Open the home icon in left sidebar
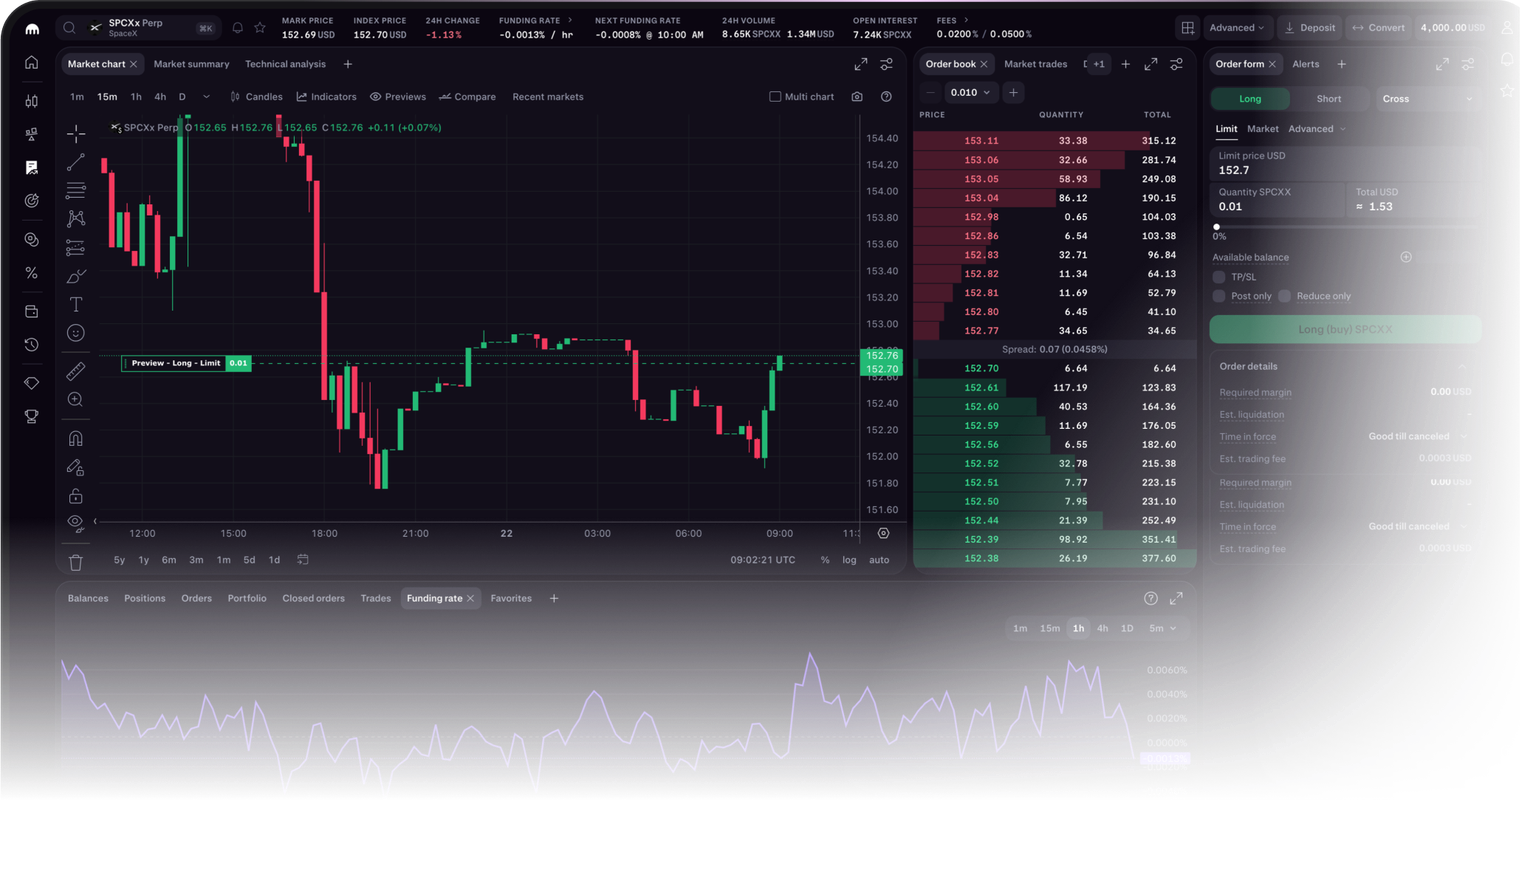Screen dimensions: 1536x871 point(32,63)
